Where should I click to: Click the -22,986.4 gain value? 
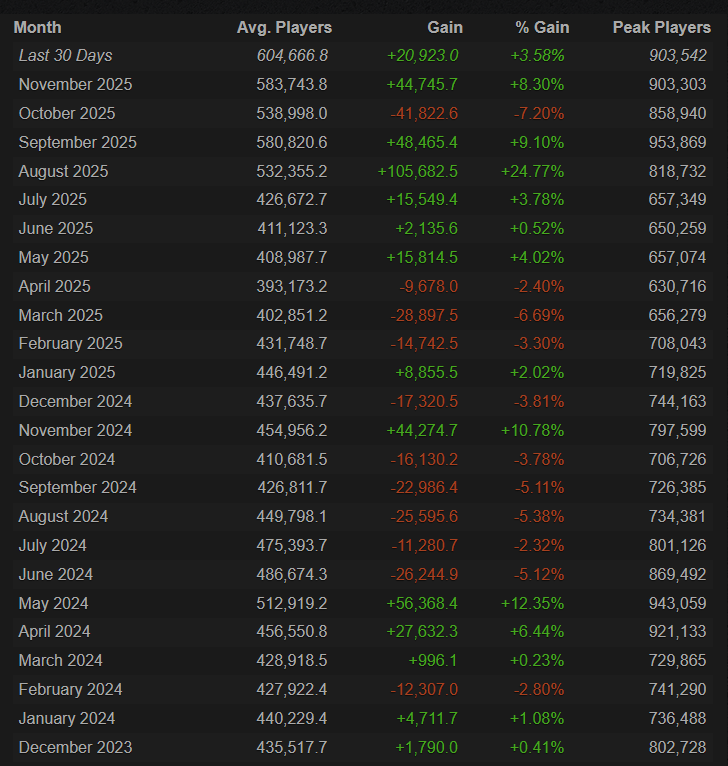click(424, 488)
